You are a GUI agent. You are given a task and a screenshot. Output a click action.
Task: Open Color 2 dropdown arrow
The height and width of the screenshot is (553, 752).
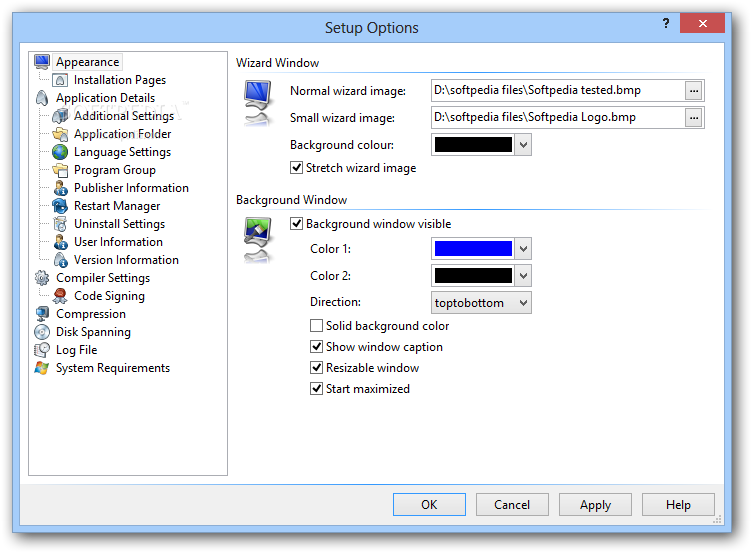523,276
